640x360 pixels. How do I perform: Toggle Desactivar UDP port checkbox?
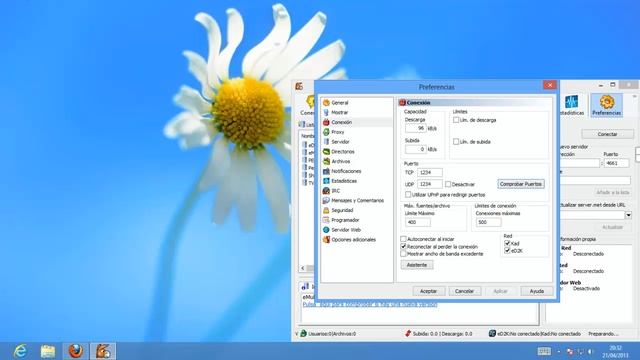[448, 184]
